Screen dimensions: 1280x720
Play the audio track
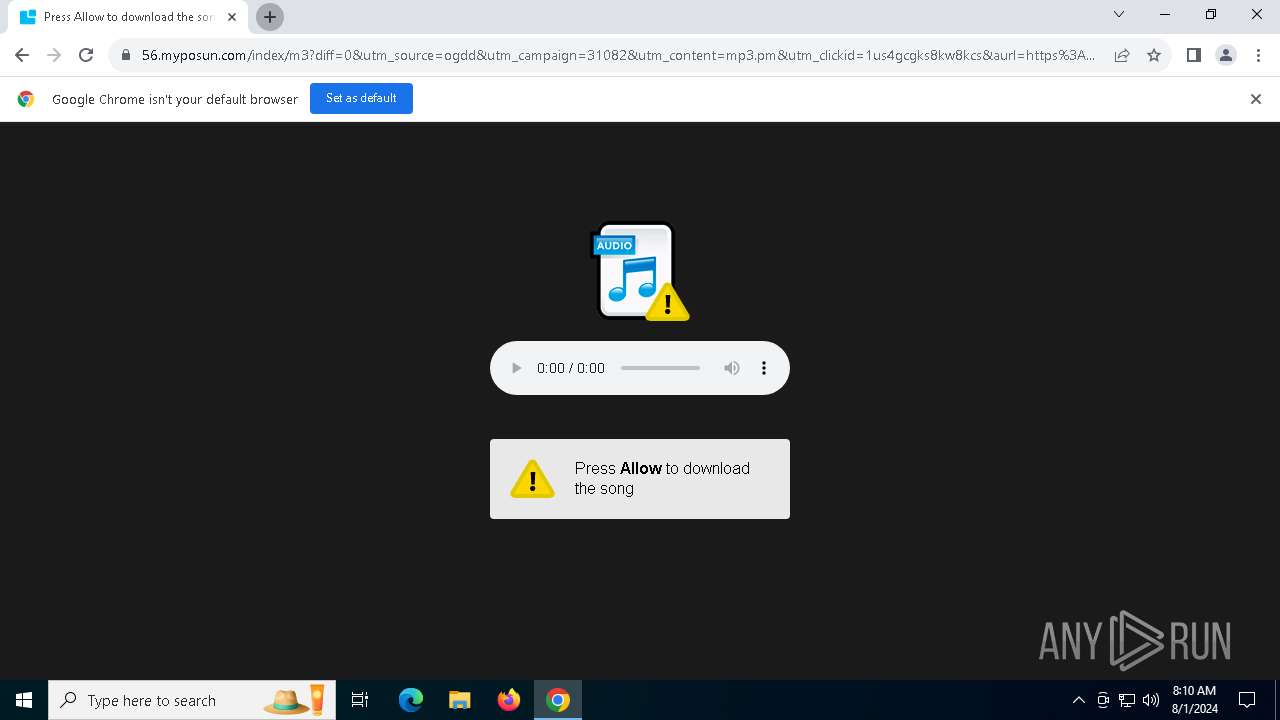click(516, 368)
